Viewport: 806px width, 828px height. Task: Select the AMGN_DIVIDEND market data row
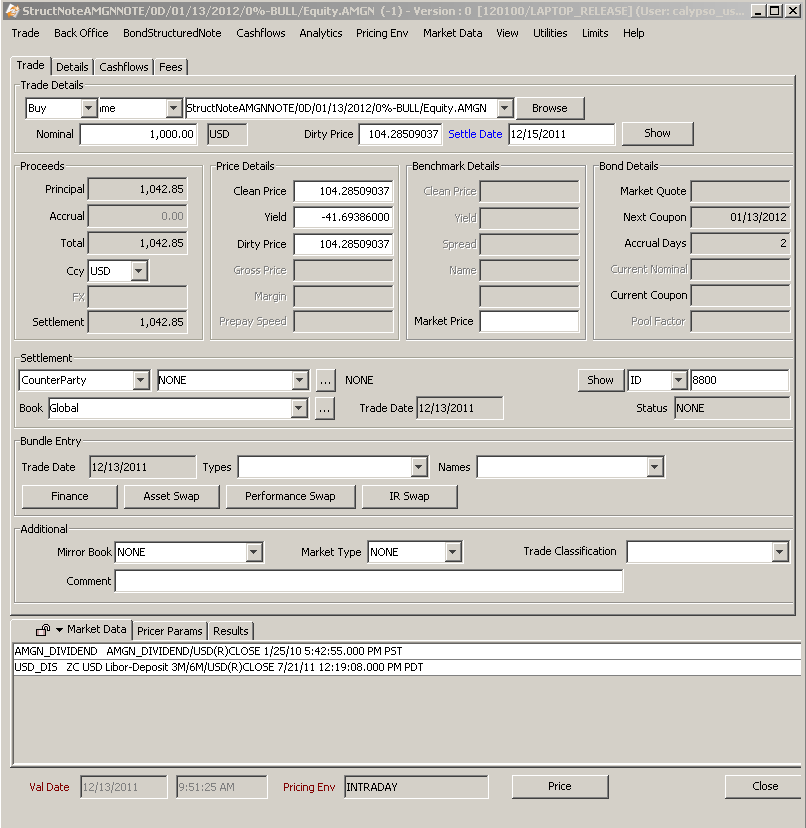pyautogui.click(x=407, y=651)
